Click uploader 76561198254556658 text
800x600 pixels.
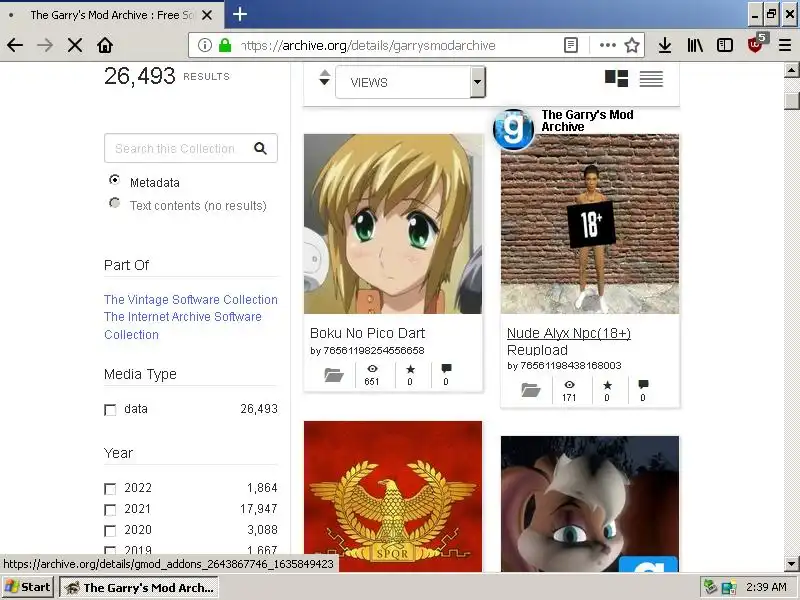(373, 351)
